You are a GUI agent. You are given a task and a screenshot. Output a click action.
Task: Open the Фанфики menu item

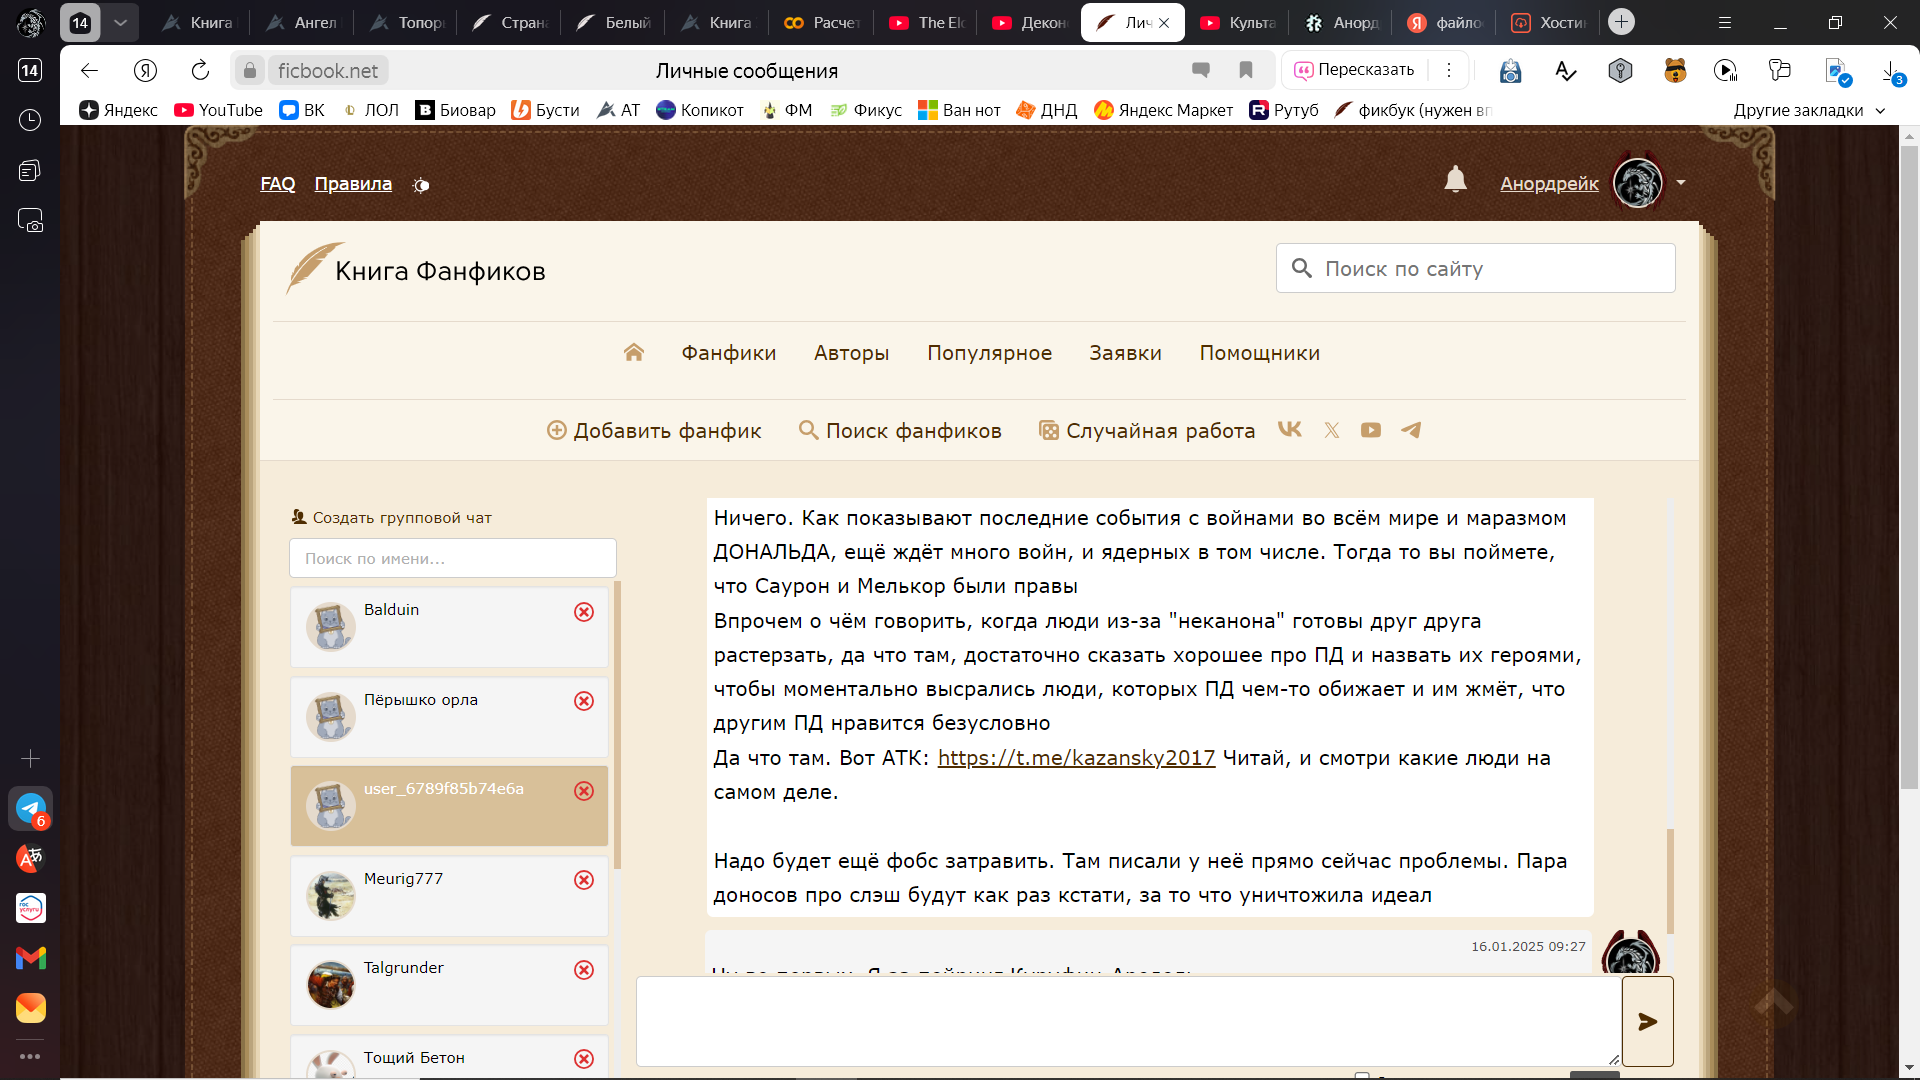tap(728, 353)
